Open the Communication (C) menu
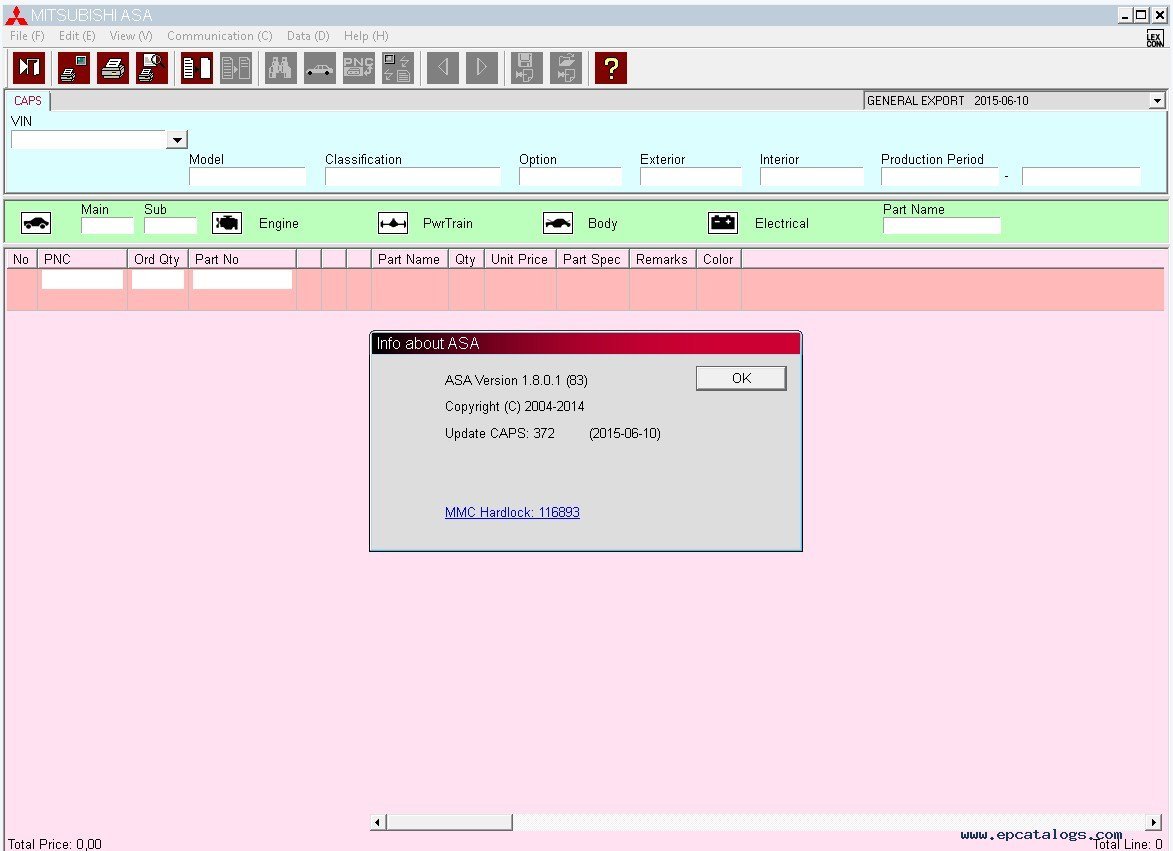The height and width of the screenshot is (851, 1173). (220, 36)
